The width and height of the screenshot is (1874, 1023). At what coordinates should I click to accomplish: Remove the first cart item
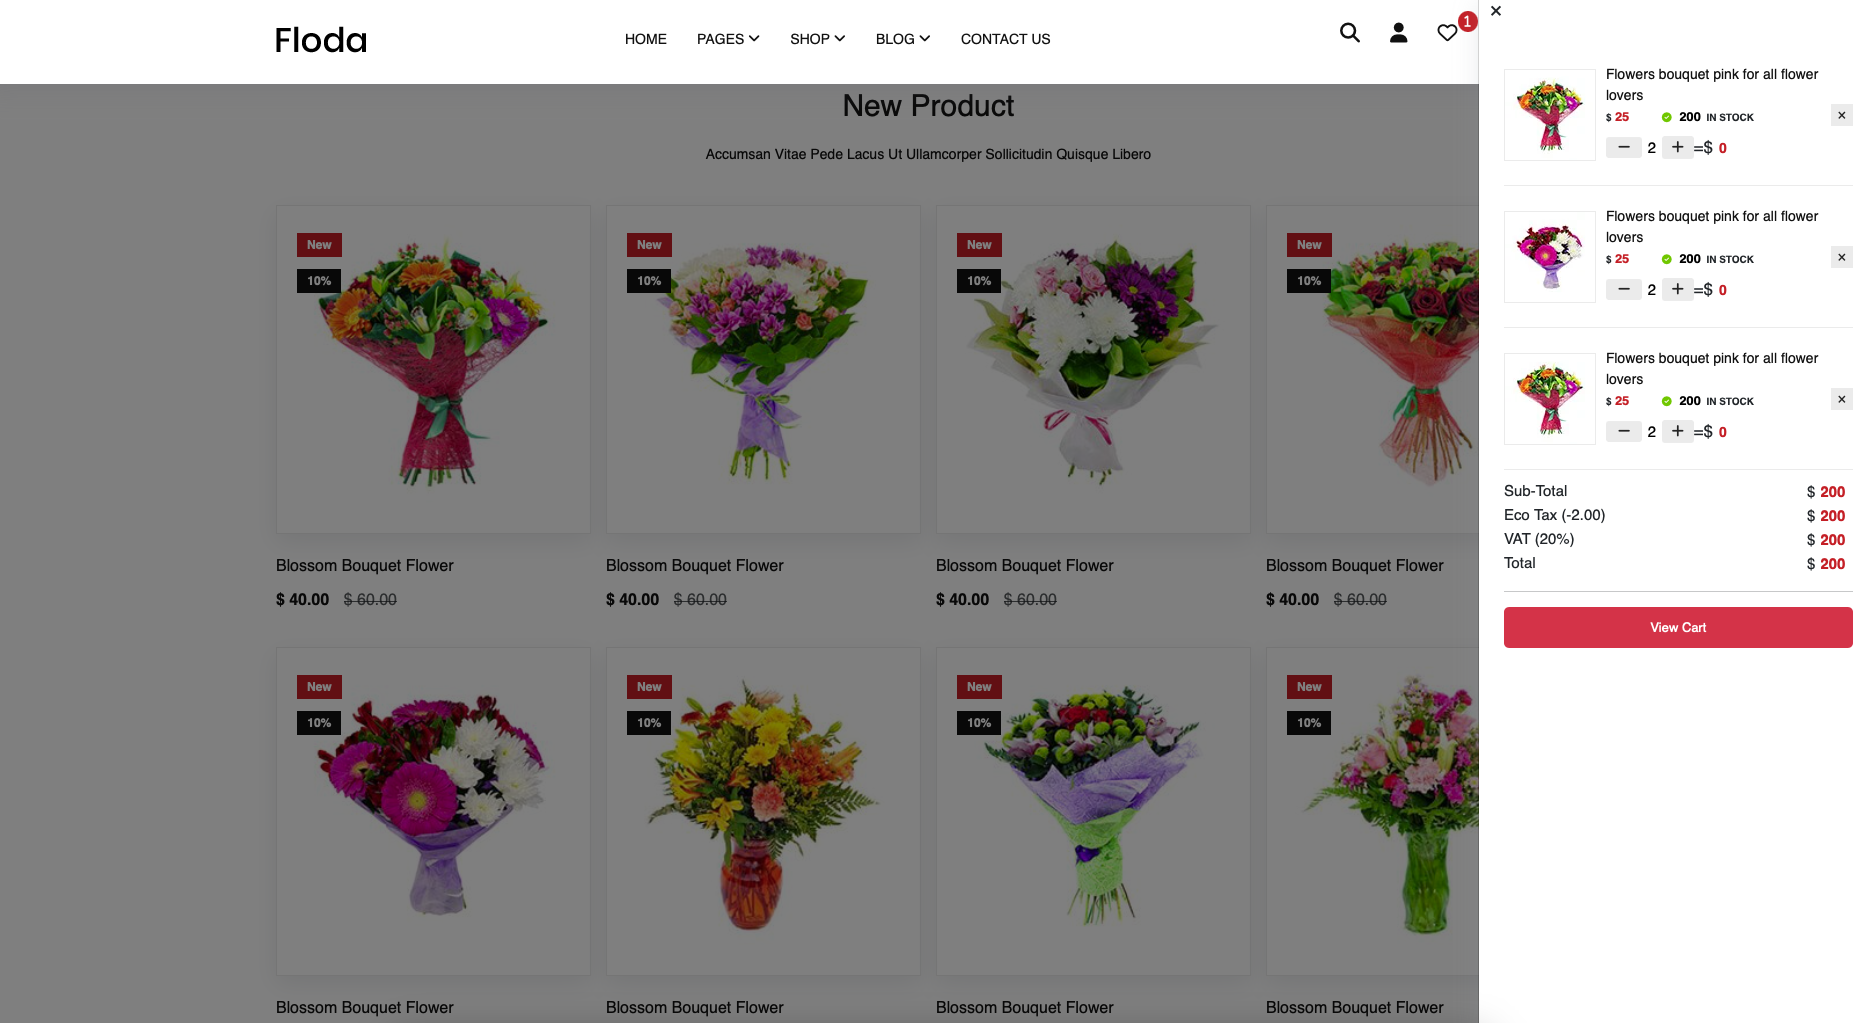pyautogui.click(x=1841, y=115)
